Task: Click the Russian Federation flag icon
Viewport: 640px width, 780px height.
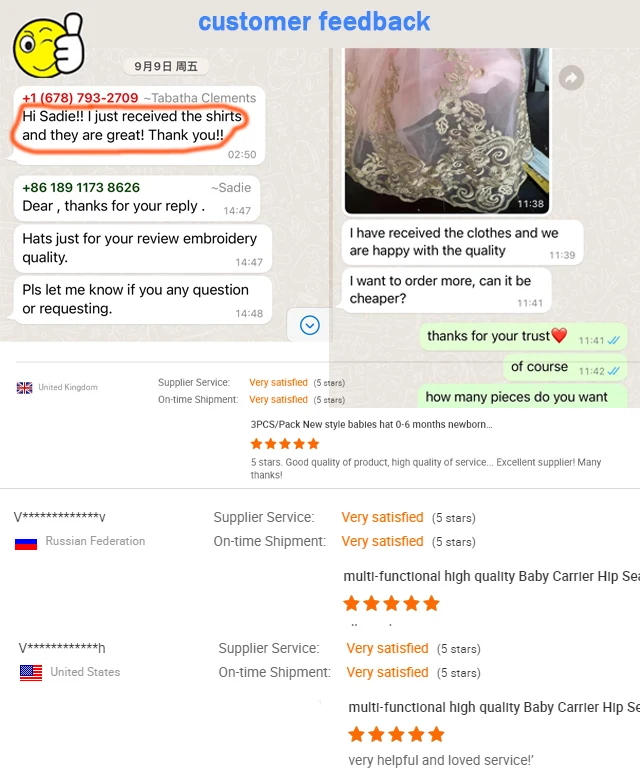Action: [x=26, y=544]
